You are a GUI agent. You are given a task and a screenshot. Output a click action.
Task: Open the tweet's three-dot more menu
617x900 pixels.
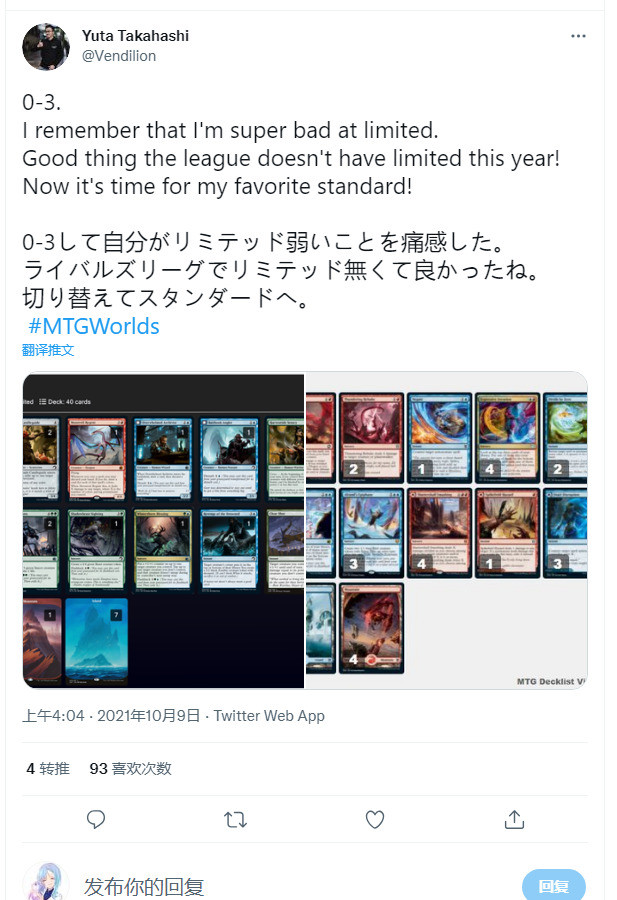[578, 36]
